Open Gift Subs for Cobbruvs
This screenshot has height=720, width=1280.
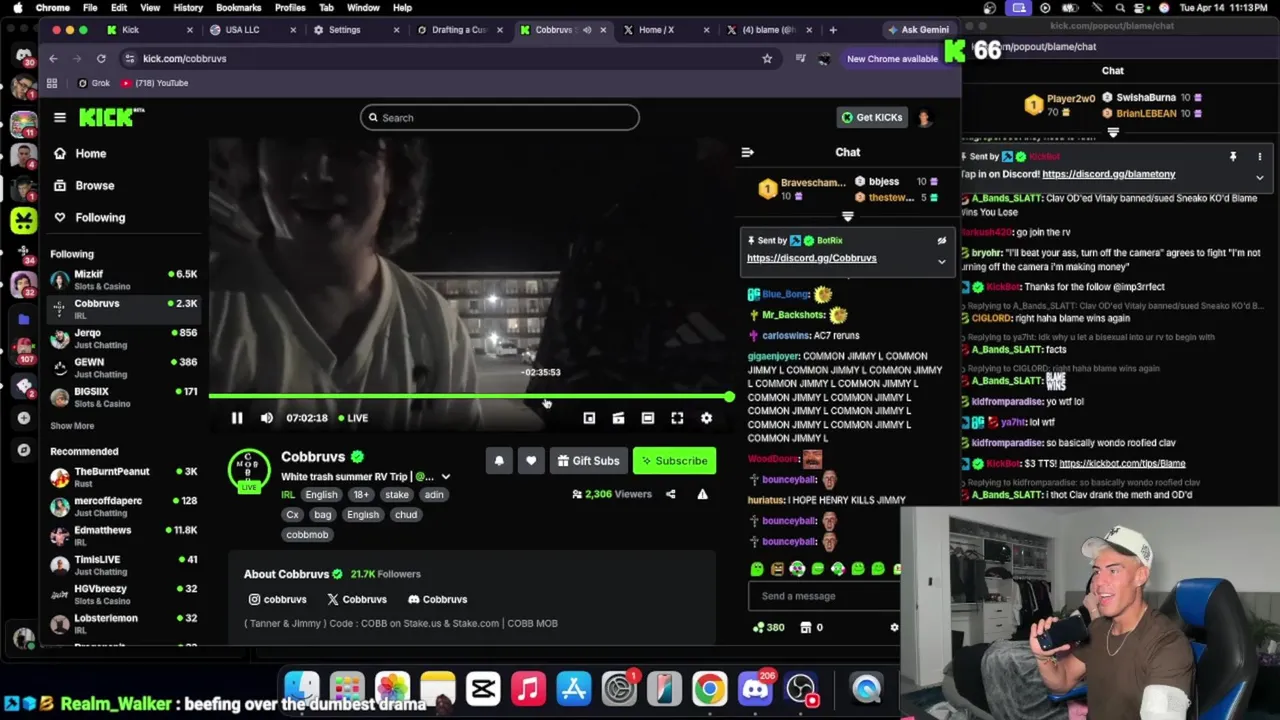click(588, 461)
